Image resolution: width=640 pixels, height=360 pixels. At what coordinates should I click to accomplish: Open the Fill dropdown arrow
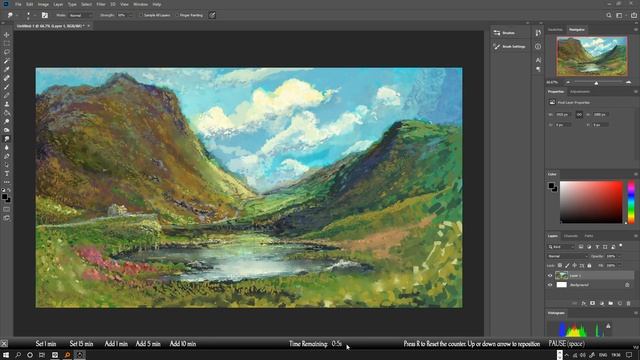coord(619,266)
